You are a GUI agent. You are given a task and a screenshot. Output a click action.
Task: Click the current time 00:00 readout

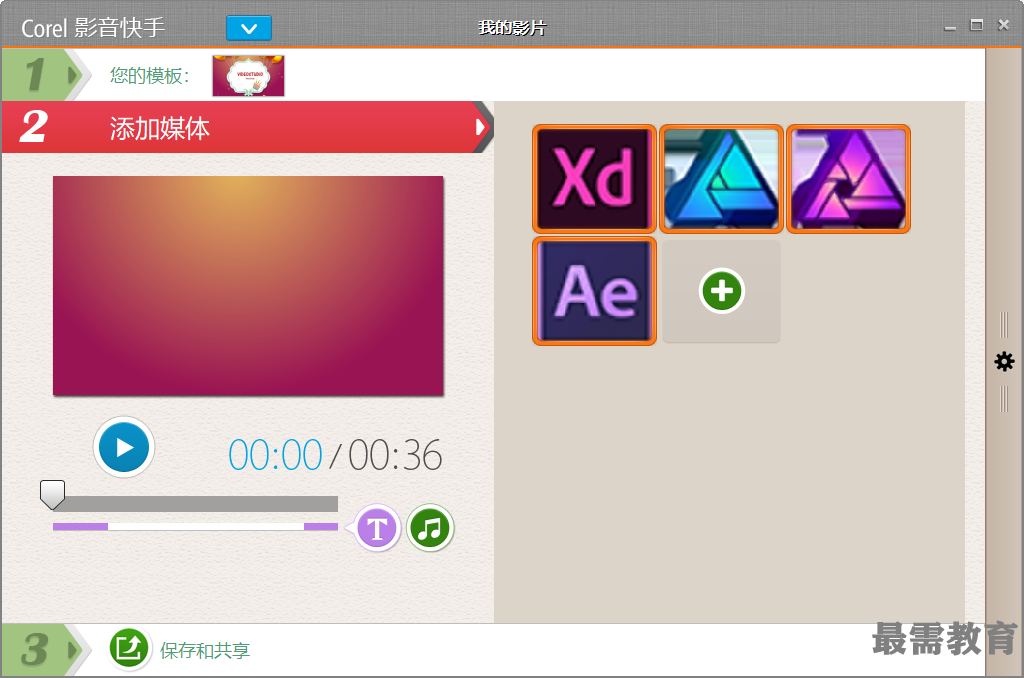(x=275, y=455)
